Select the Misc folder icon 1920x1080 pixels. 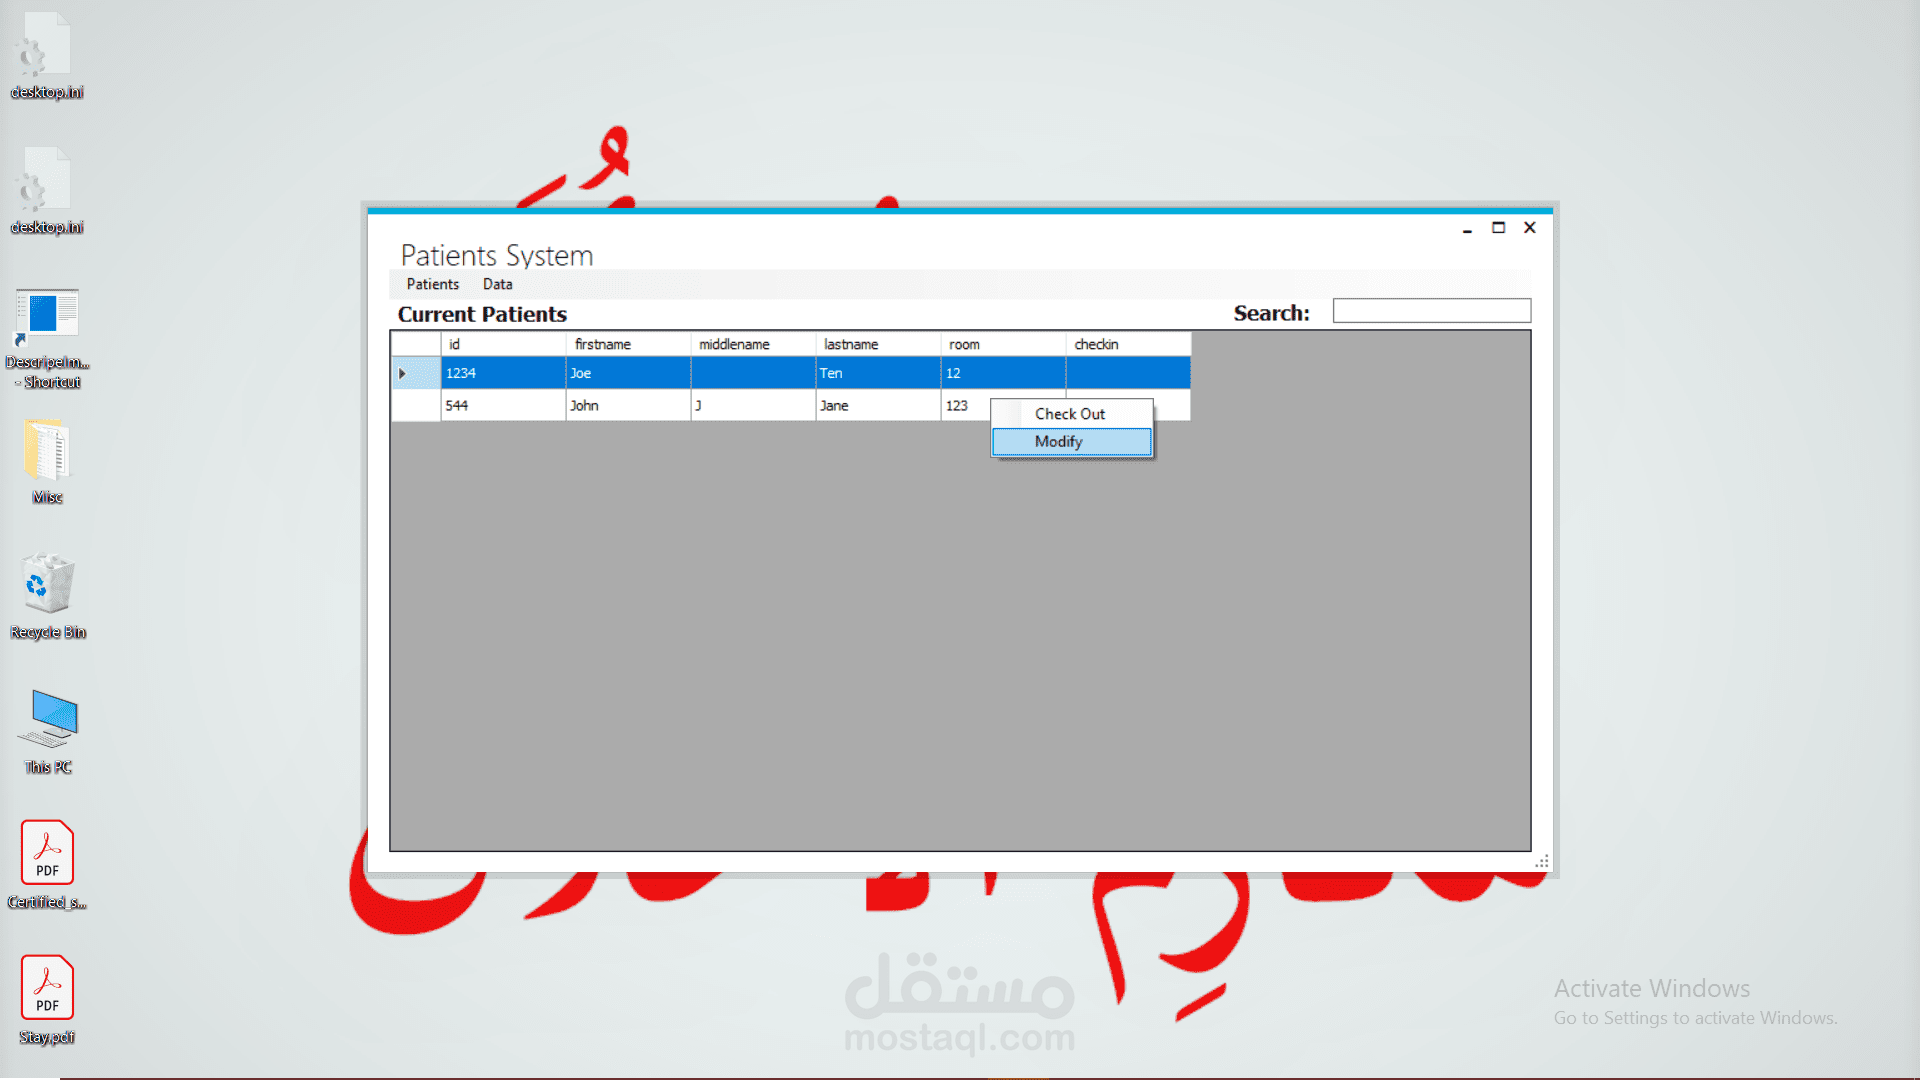coord(47,452)
